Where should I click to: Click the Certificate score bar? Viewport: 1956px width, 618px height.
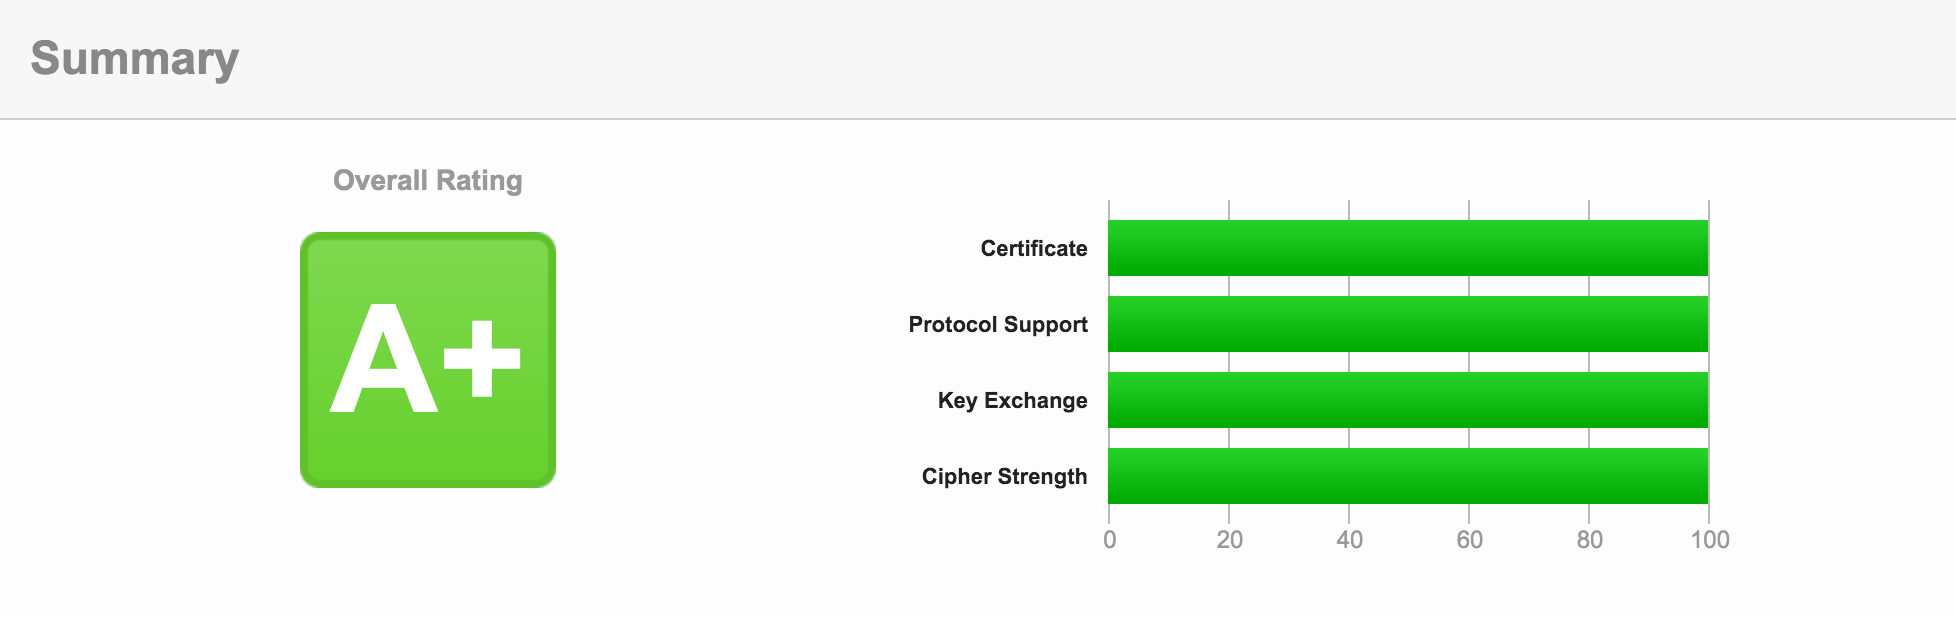1408,248
